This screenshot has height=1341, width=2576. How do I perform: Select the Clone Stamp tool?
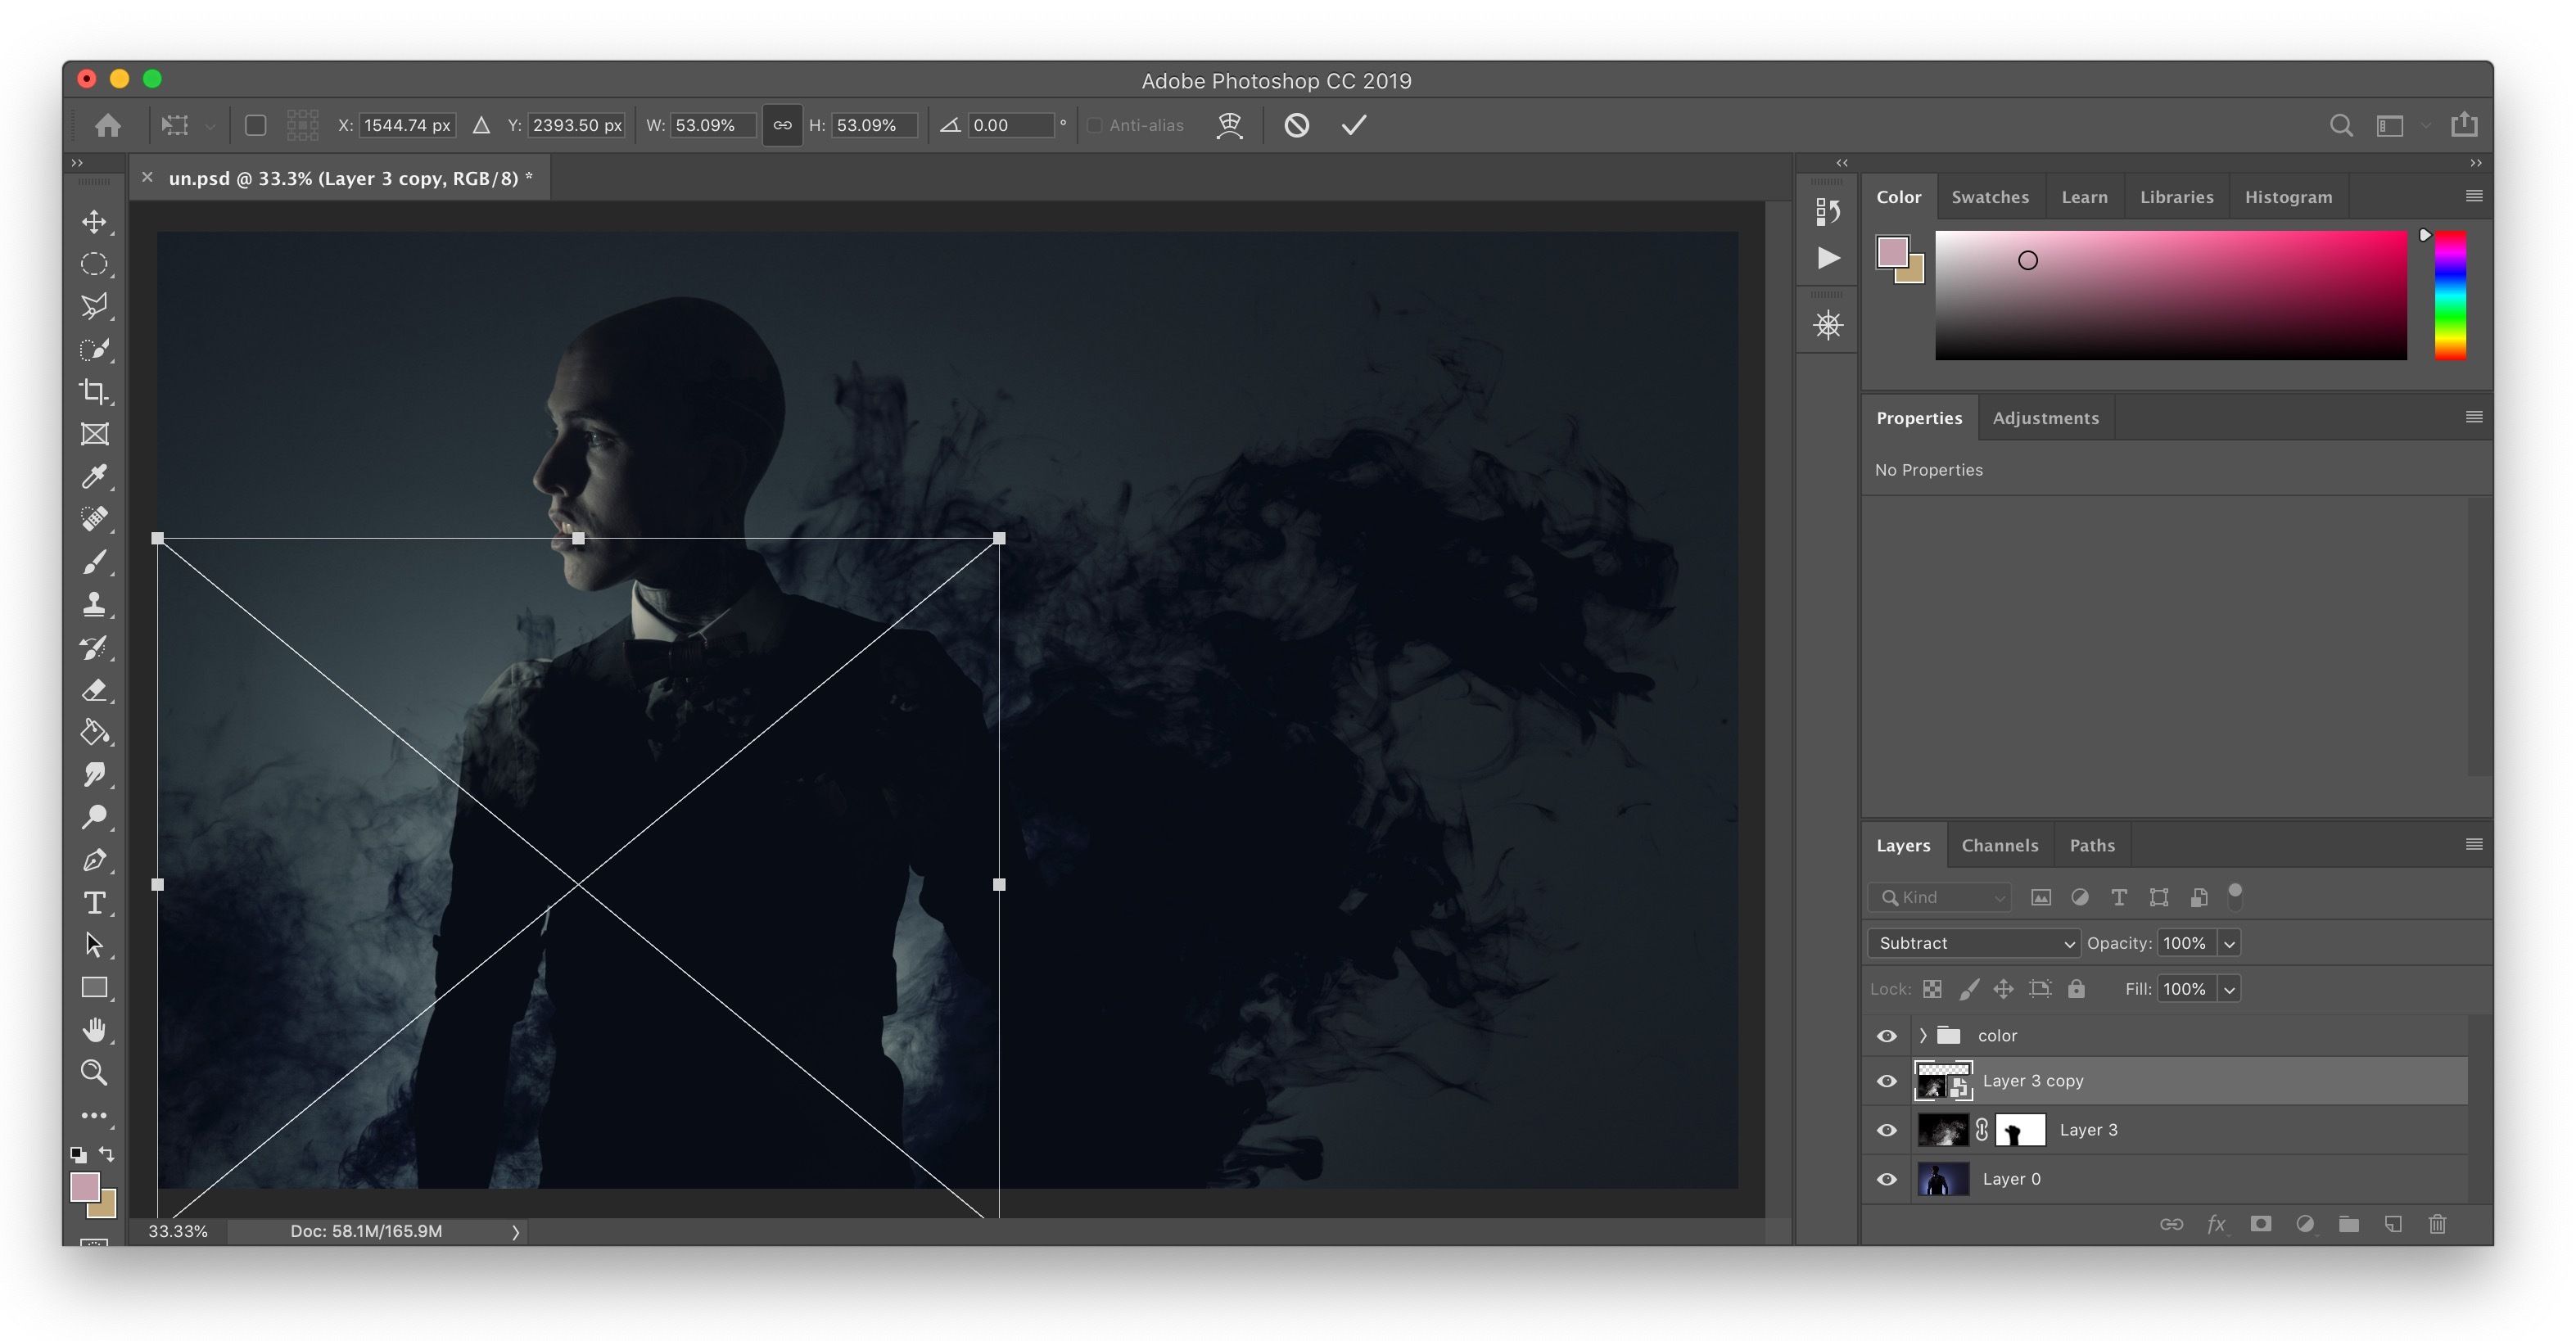[x=93, y=605]
